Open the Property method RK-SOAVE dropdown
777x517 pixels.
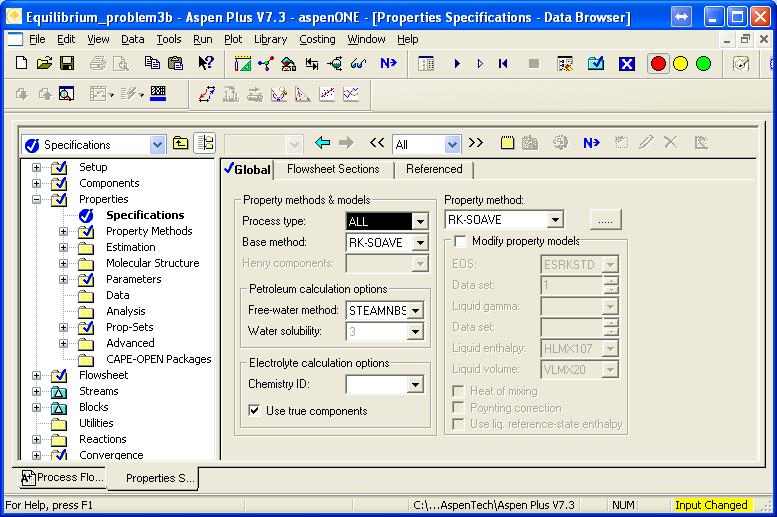click(x=555, y=219)
